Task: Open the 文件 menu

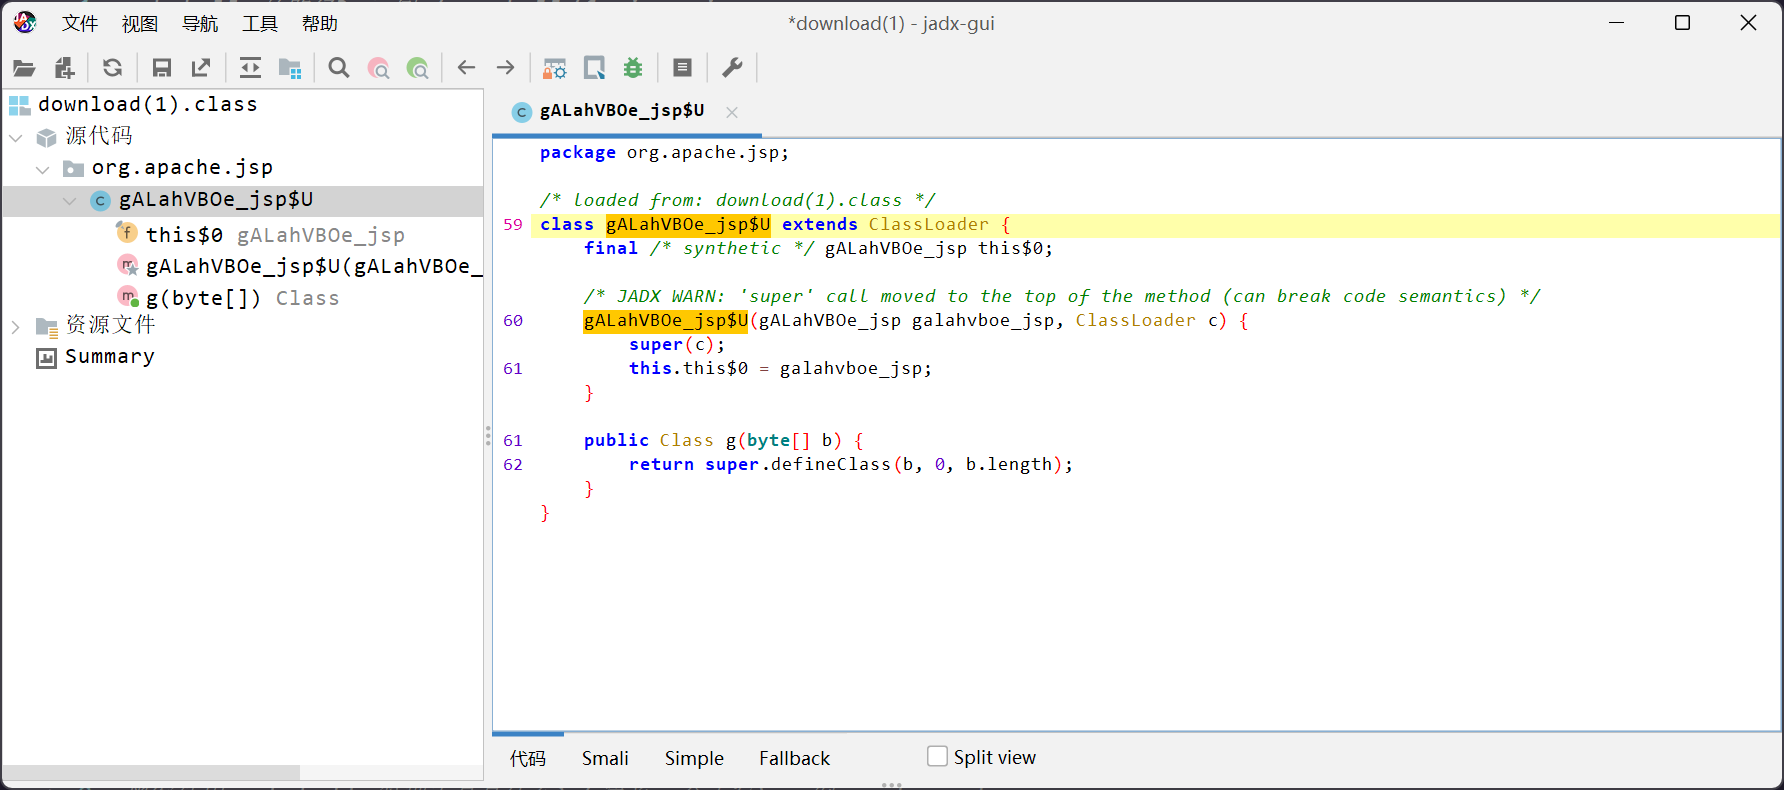Action: 80,23
